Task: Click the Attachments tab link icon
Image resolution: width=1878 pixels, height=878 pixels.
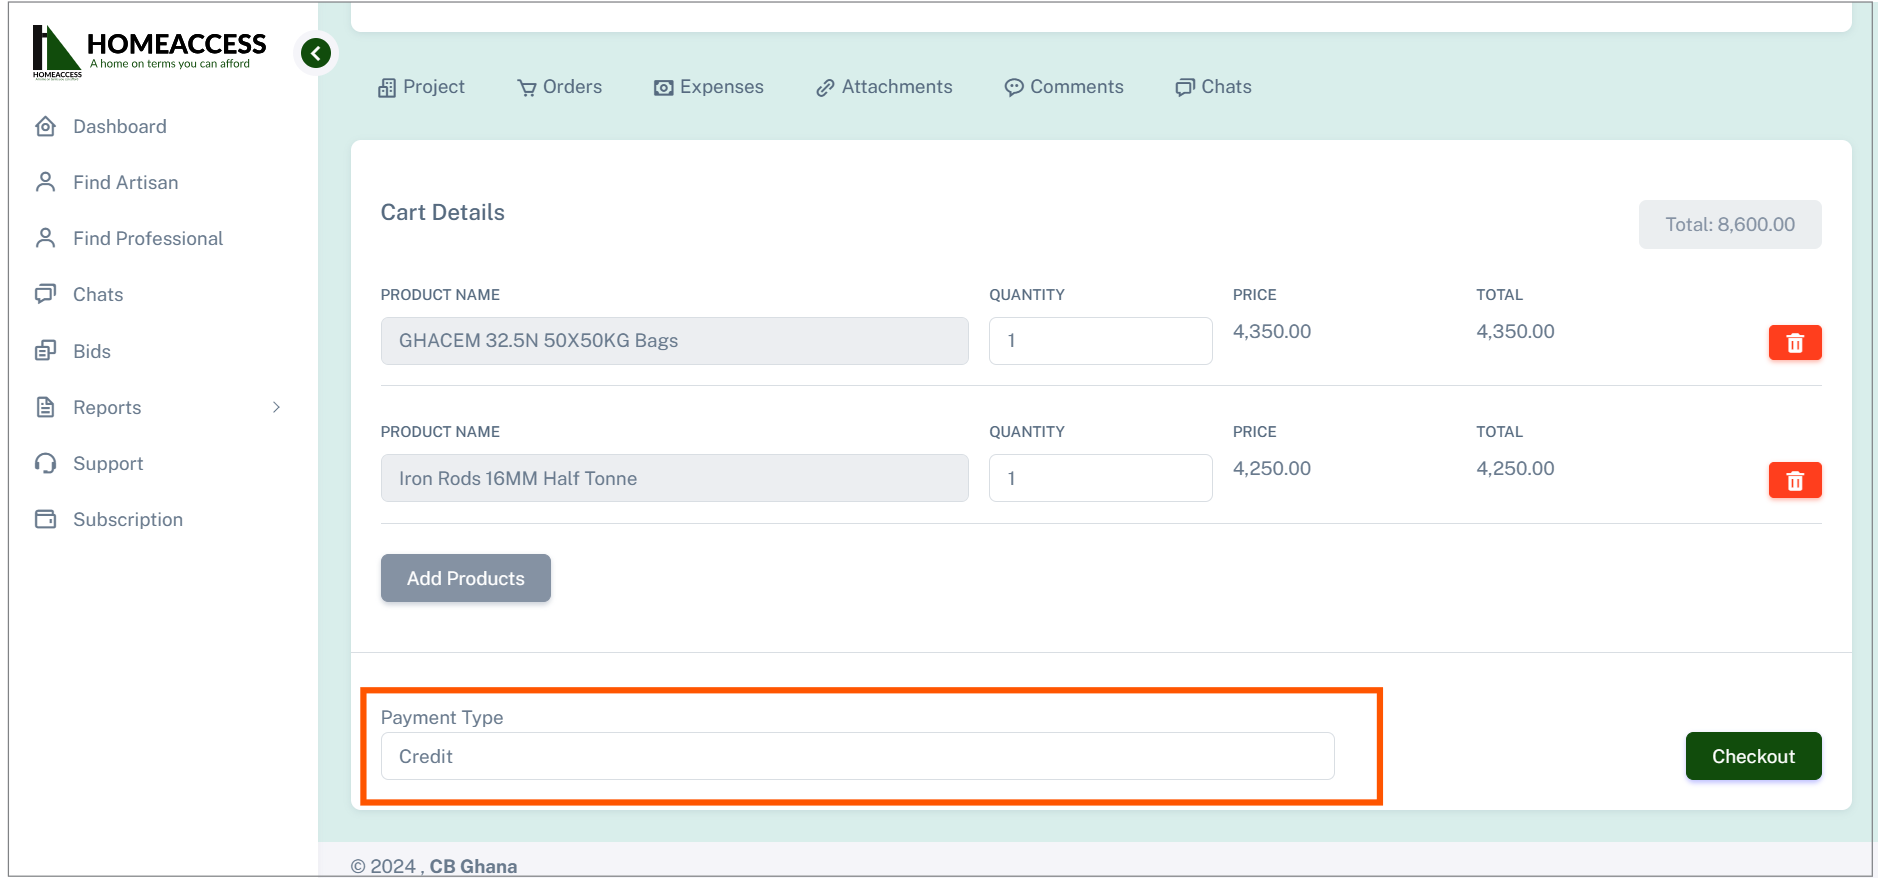Action: [x=825, y=88]
